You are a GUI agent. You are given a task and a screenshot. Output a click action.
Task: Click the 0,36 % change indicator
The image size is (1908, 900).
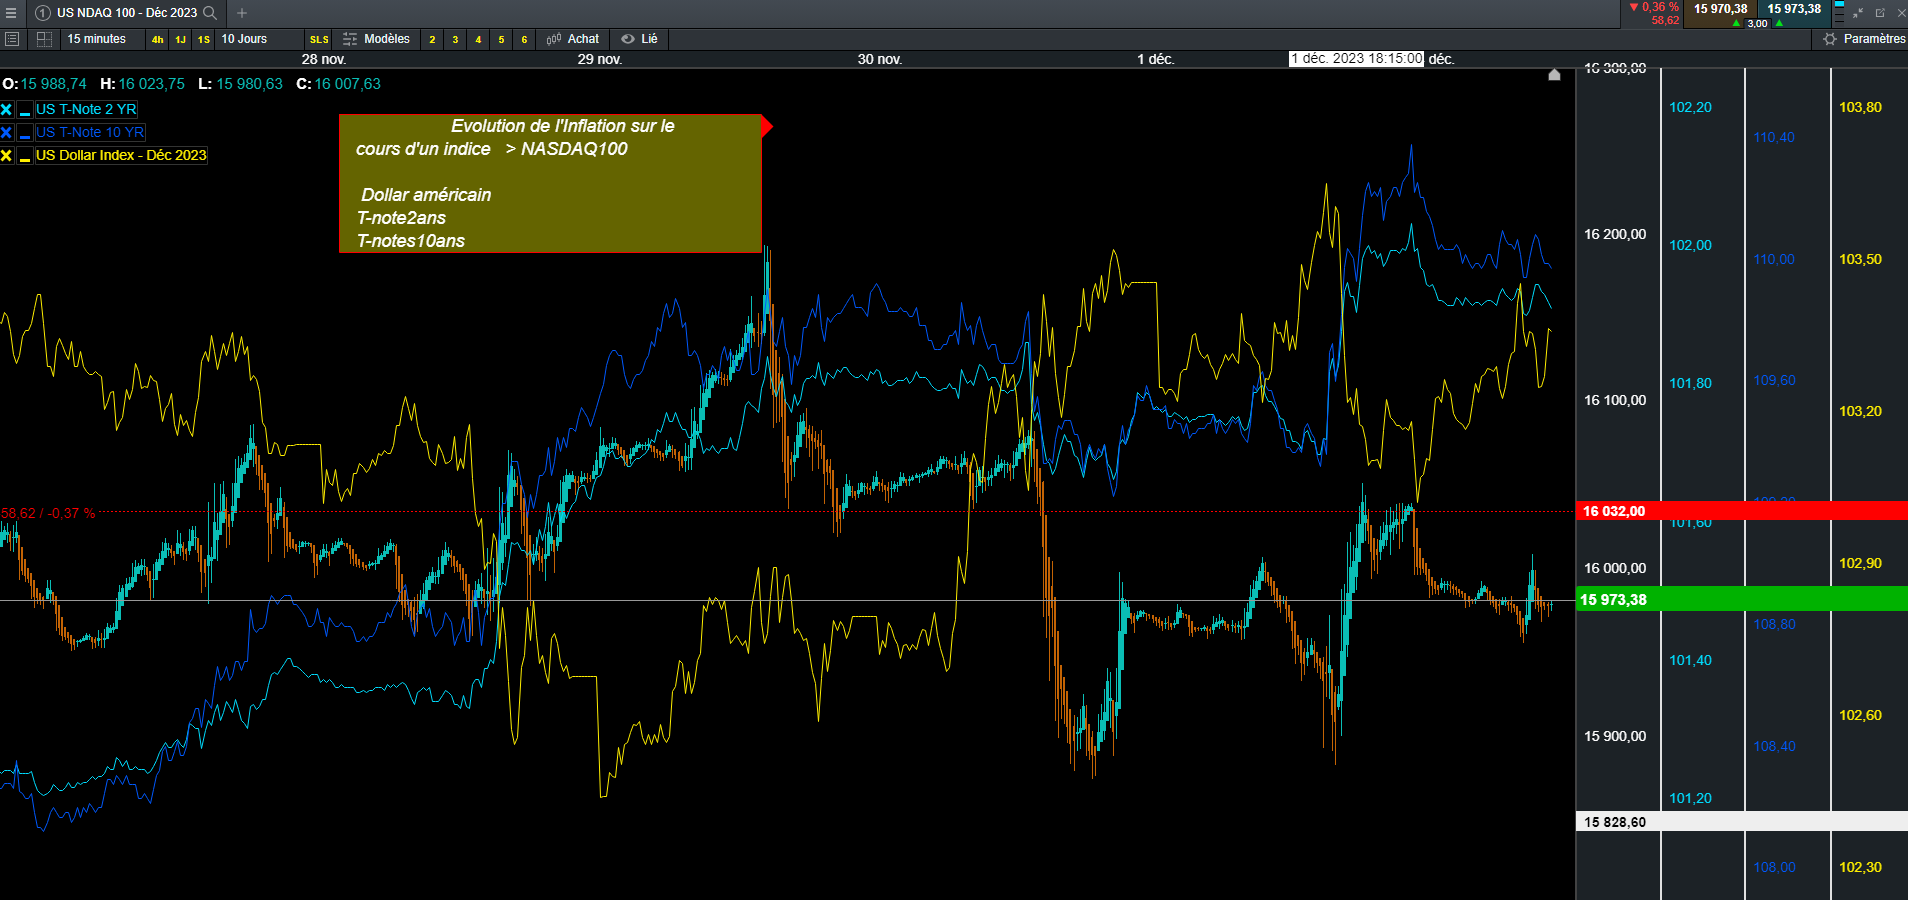point(1654,7)
